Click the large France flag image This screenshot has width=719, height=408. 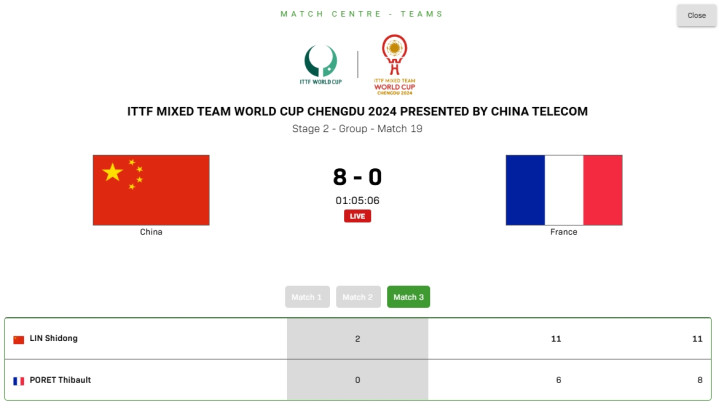564,190
